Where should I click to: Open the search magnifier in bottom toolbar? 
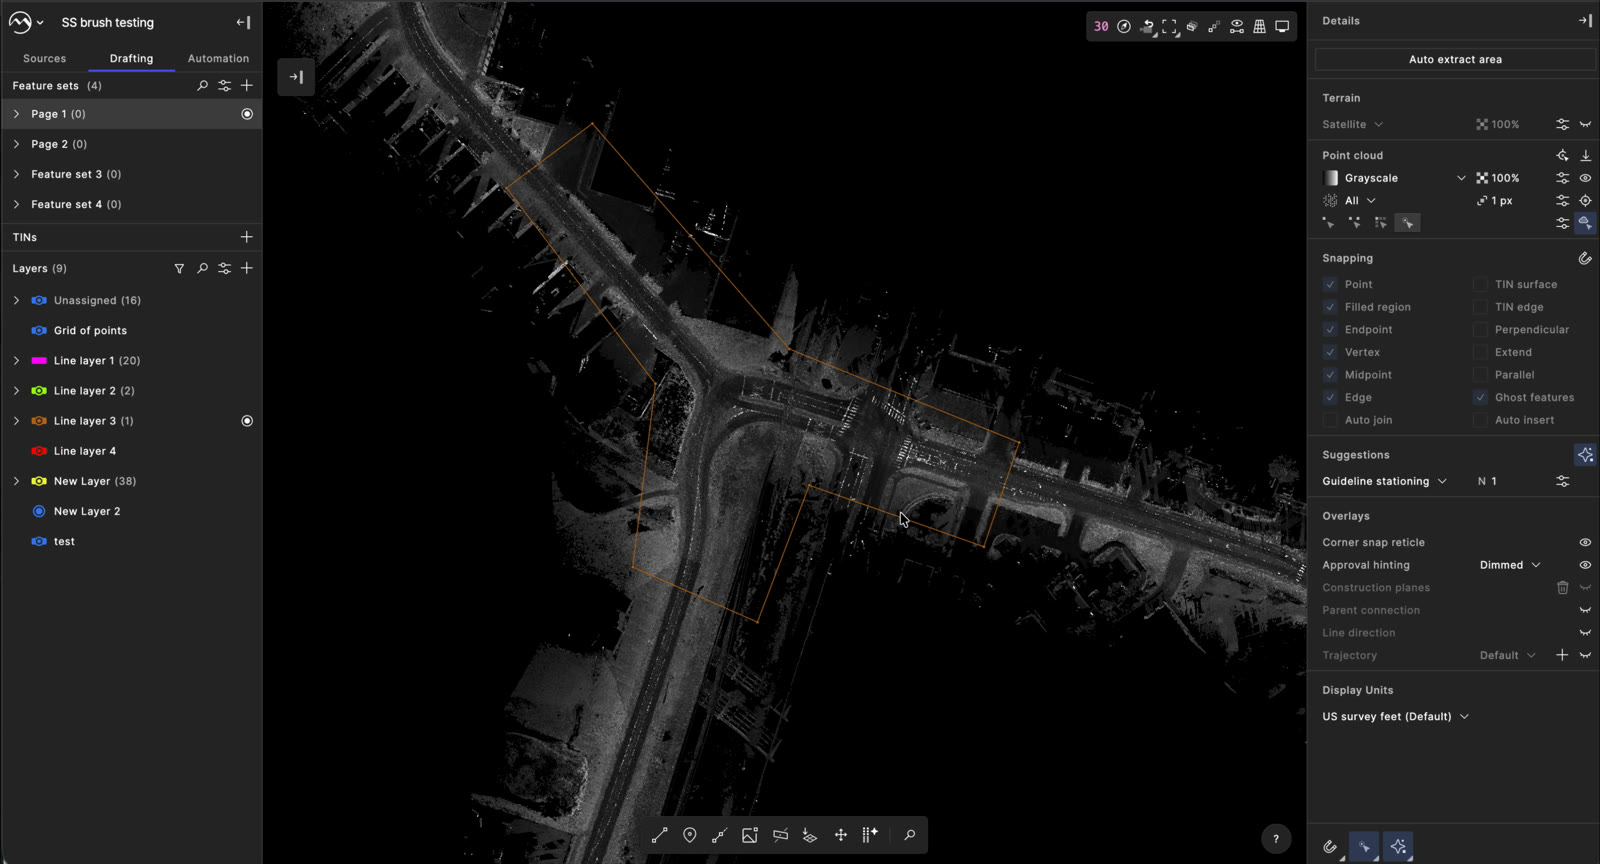[x=910, y=835]
